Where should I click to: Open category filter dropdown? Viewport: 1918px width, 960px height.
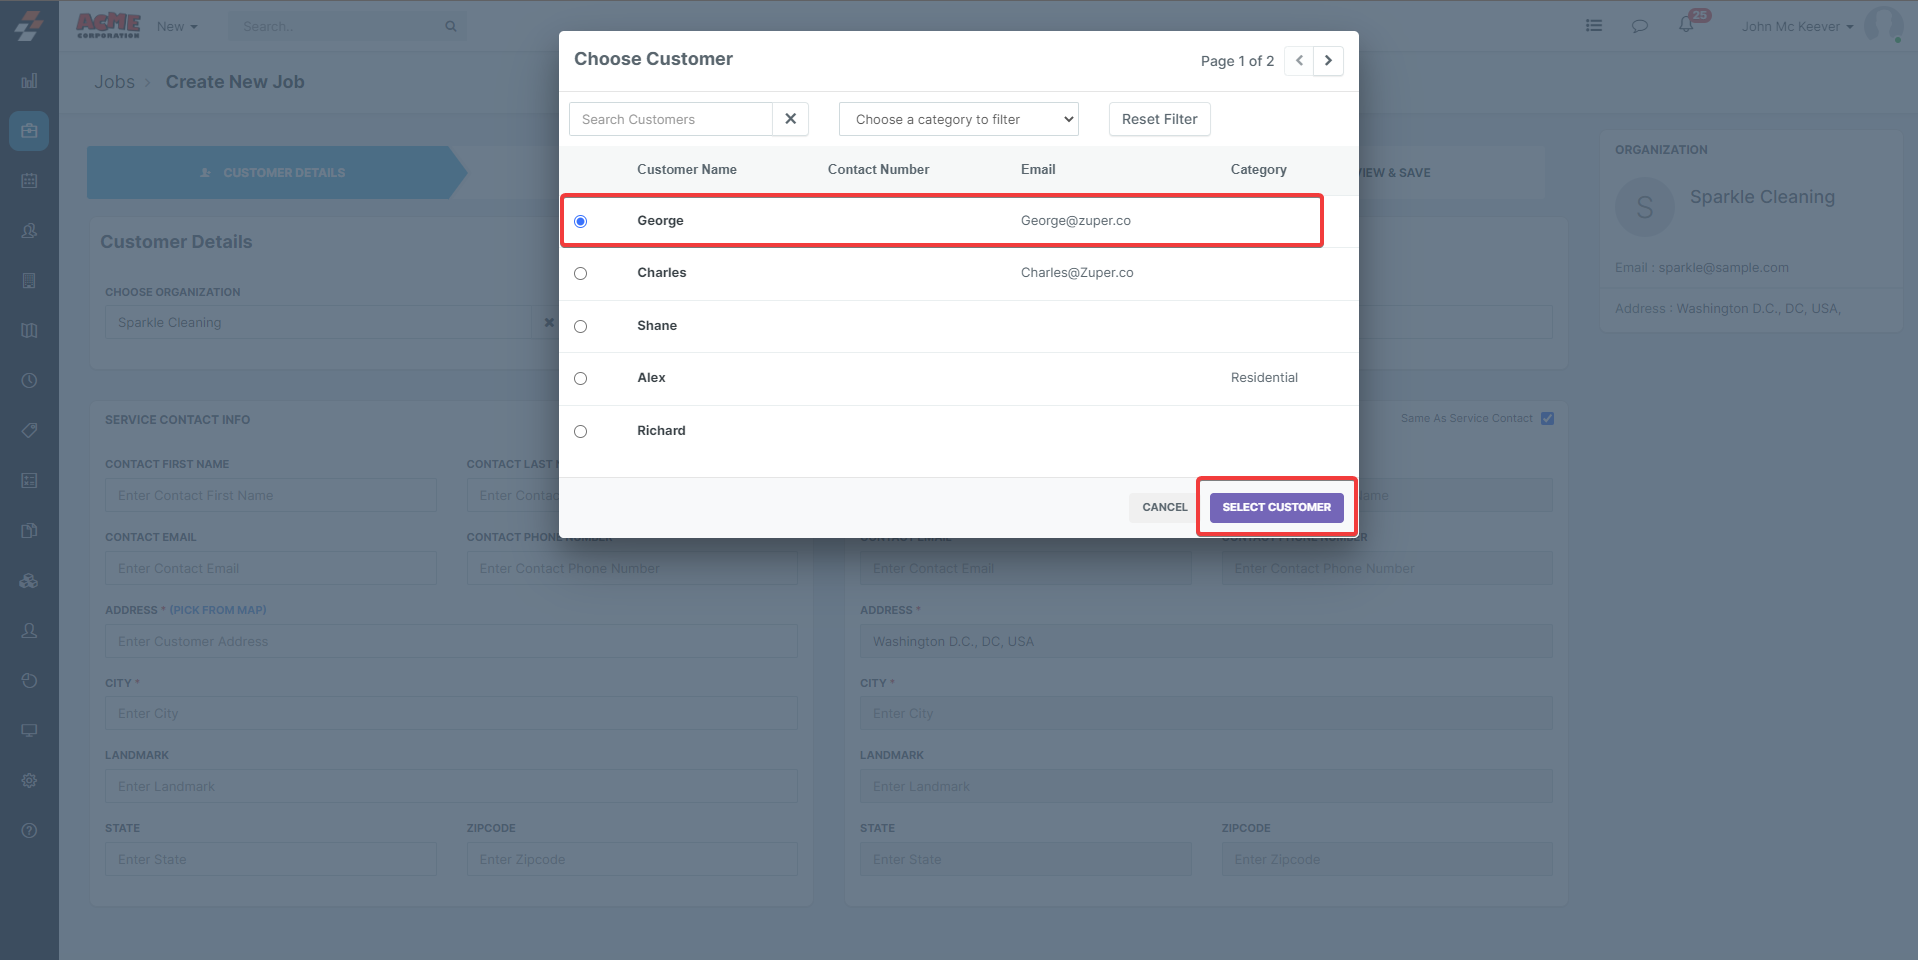[x=958, y=119]
